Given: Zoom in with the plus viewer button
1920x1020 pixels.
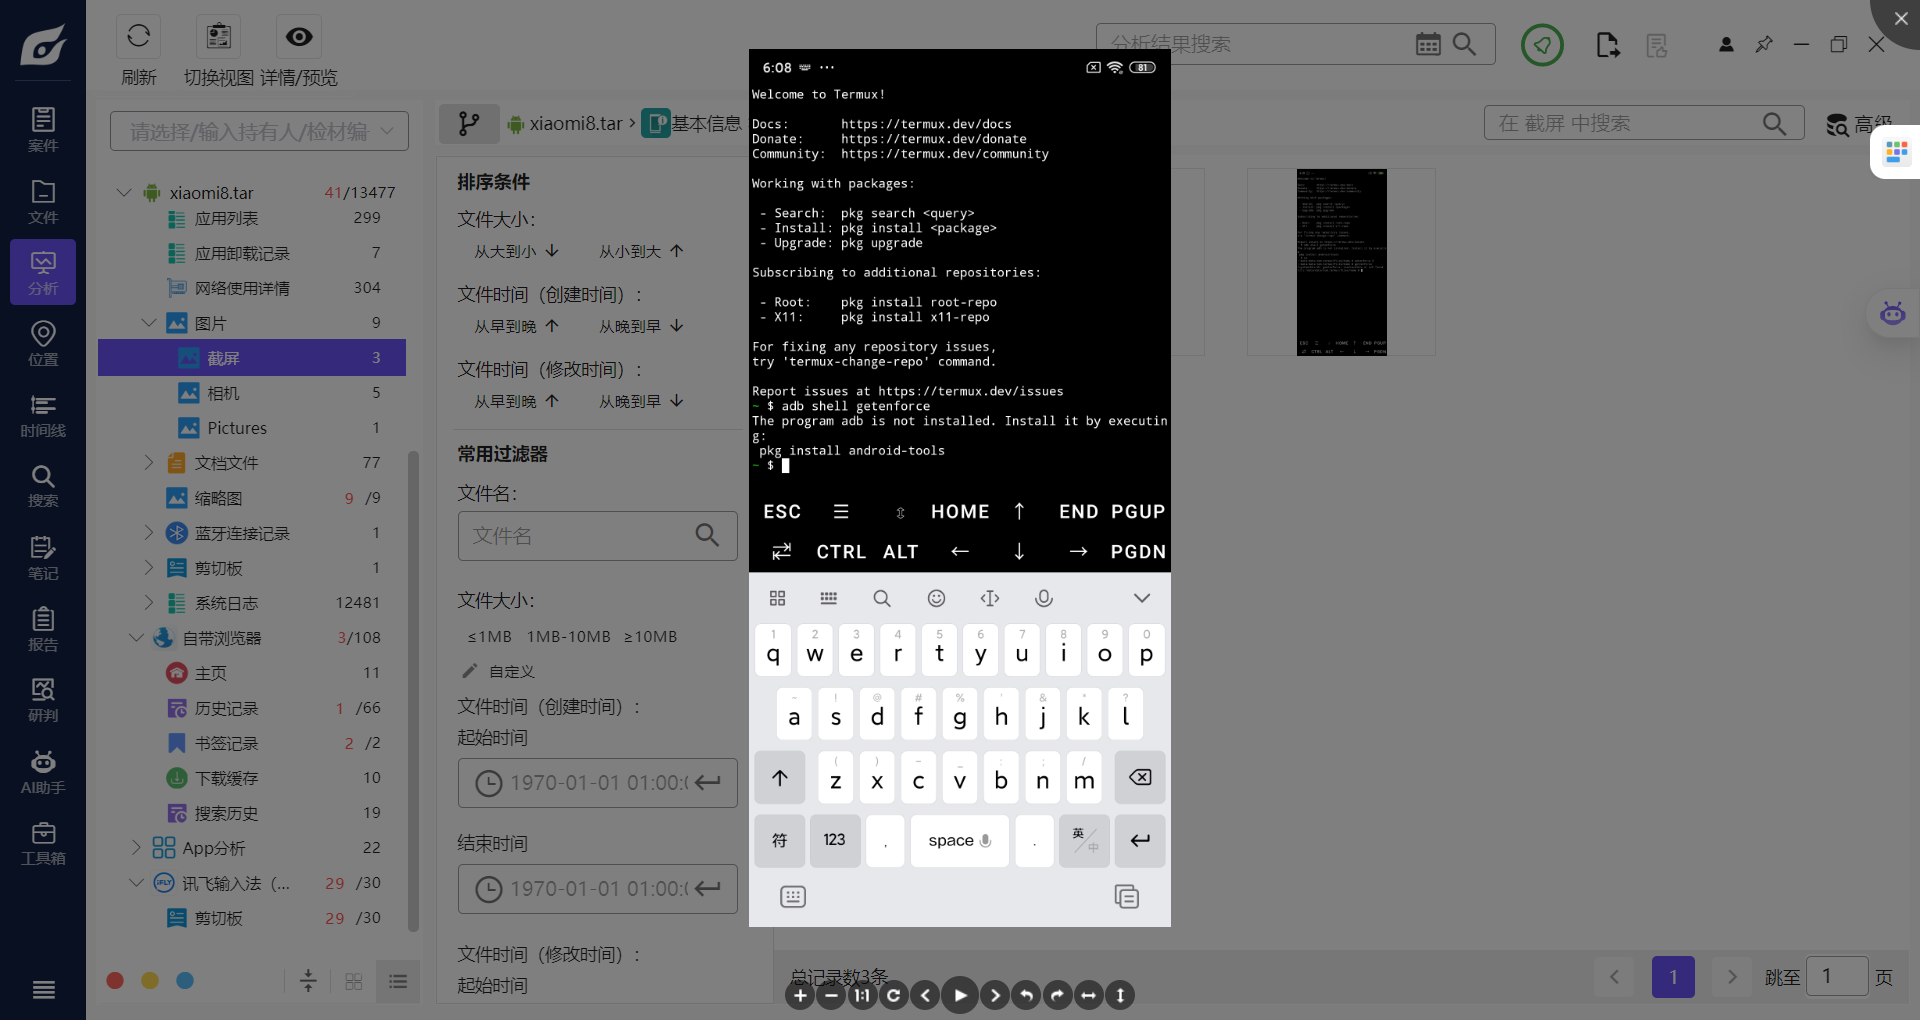Looking at the screenshot, I should coord(800,995).
